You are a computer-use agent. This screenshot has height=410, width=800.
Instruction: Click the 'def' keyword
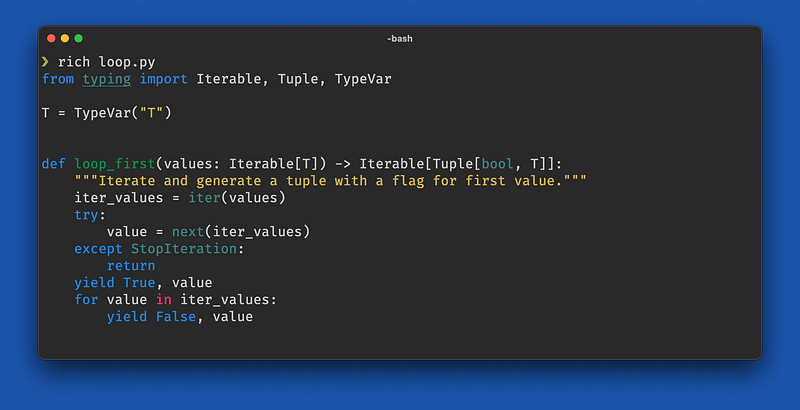(x=54, y=164)
